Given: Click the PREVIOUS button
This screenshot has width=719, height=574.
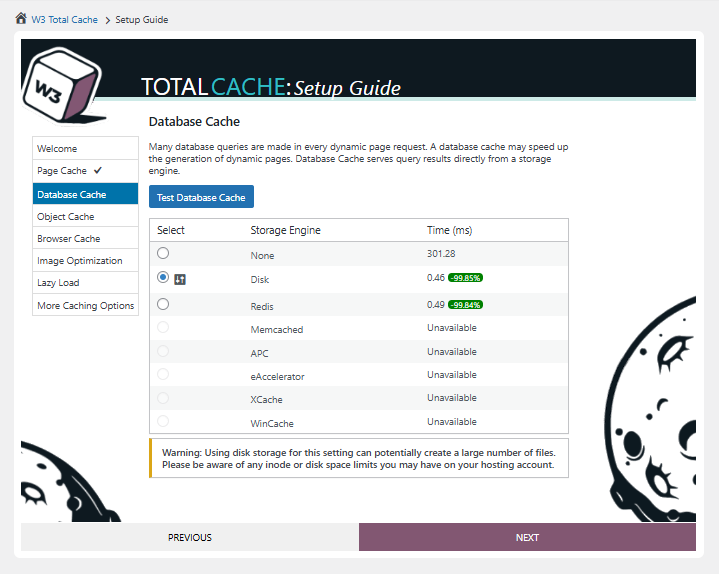Looking at the screenshot, I should (190, 537).
